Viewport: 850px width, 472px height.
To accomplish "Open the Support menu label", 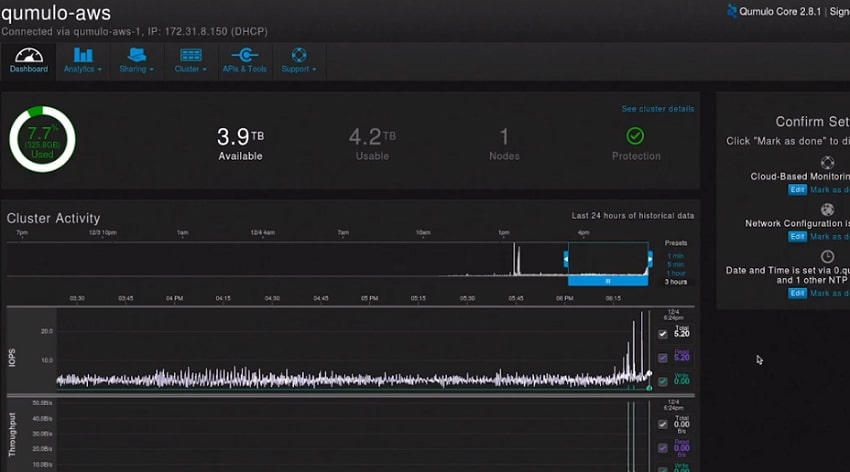I will 295,69.
